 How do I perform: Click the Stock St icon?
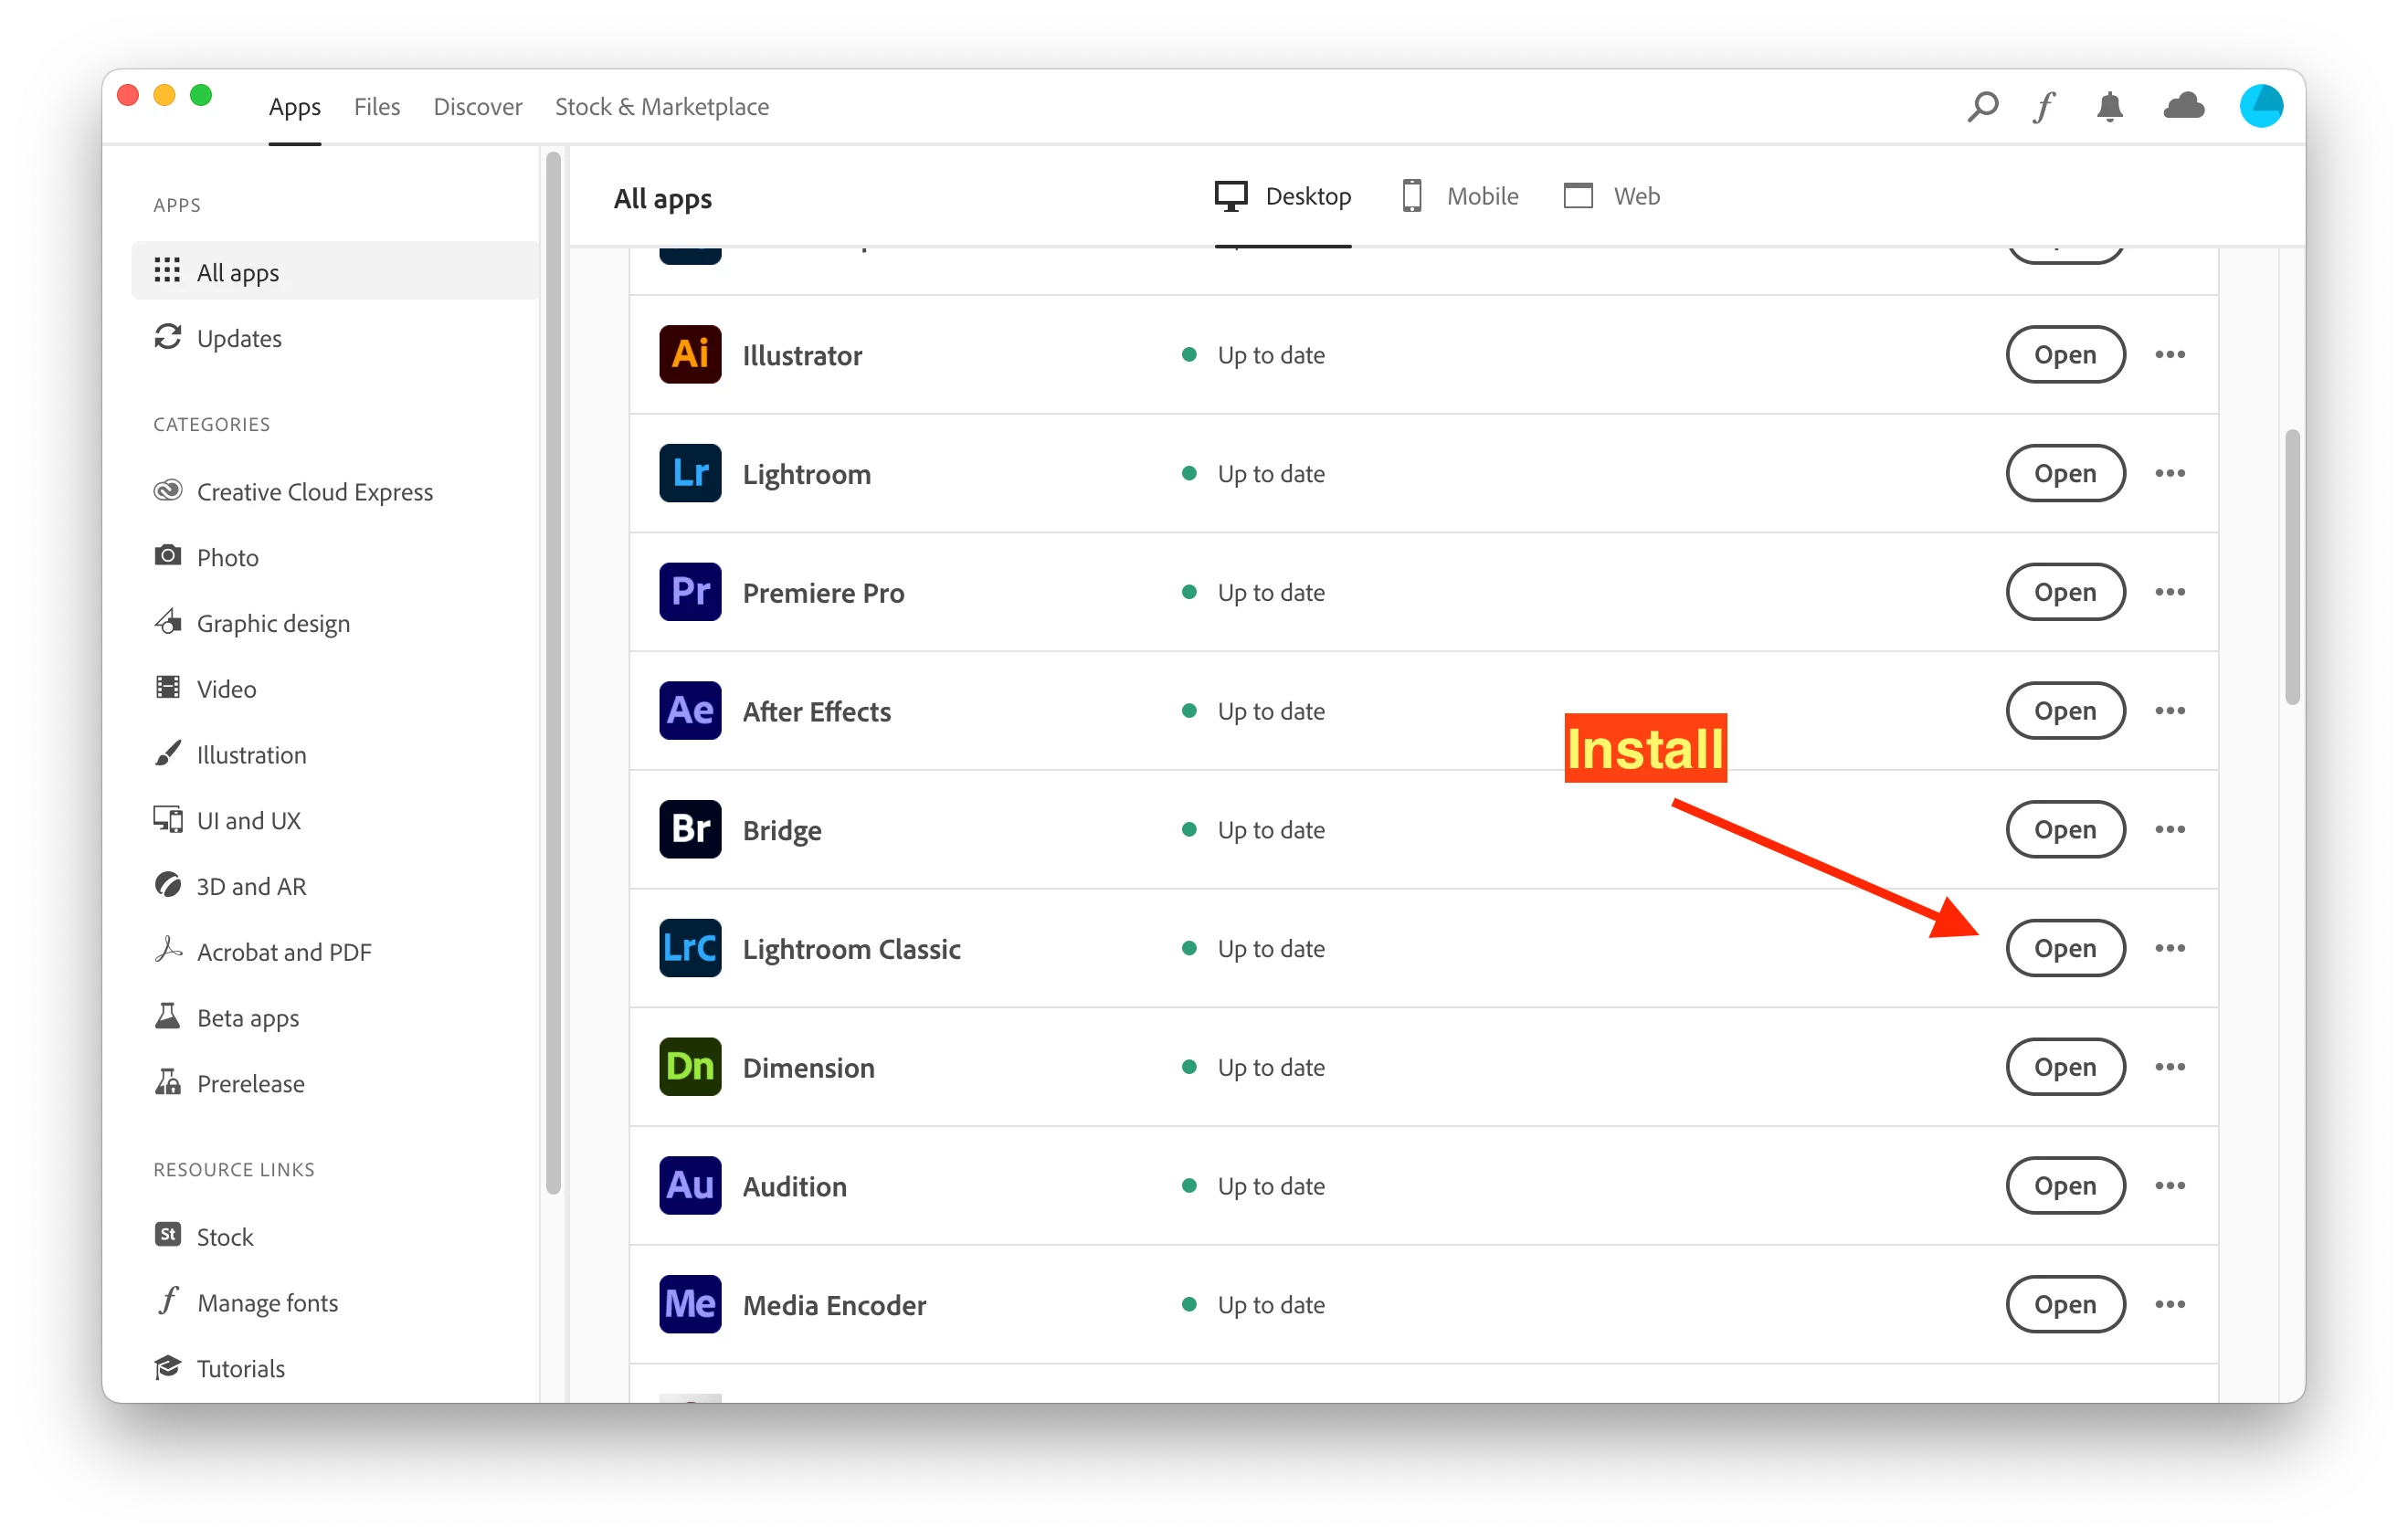[168, 1235]
